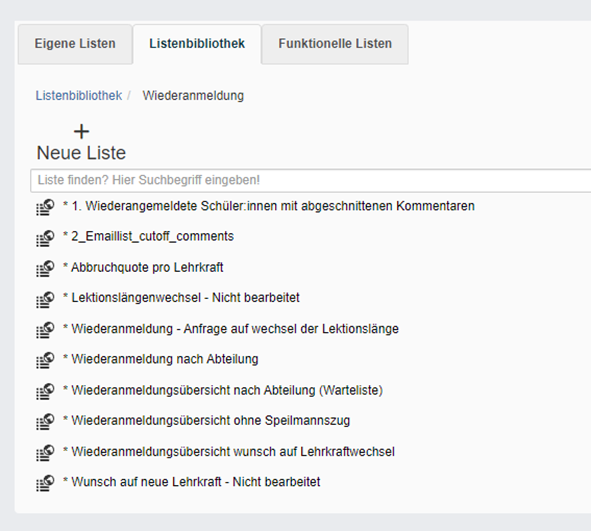Viewport: 591px width, 531px height.
Task: Select the Listenbibliothek tab
Action: click(x=197, y=44)
